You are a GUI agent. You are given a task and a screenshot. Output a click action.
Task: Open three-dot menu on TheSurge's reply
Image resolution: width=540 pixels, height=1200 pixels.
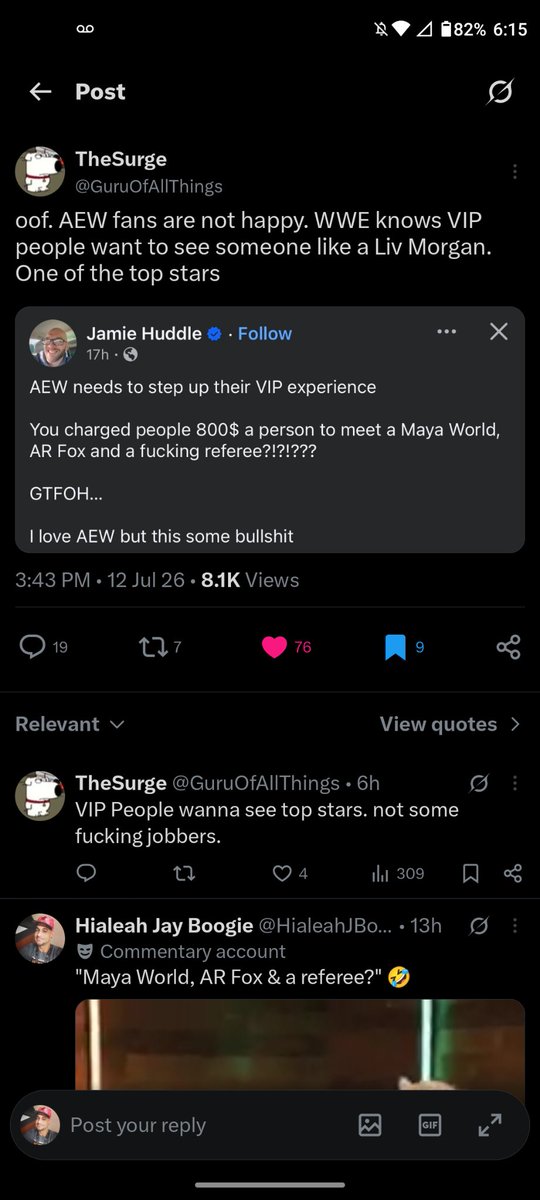tap(514, 784)
